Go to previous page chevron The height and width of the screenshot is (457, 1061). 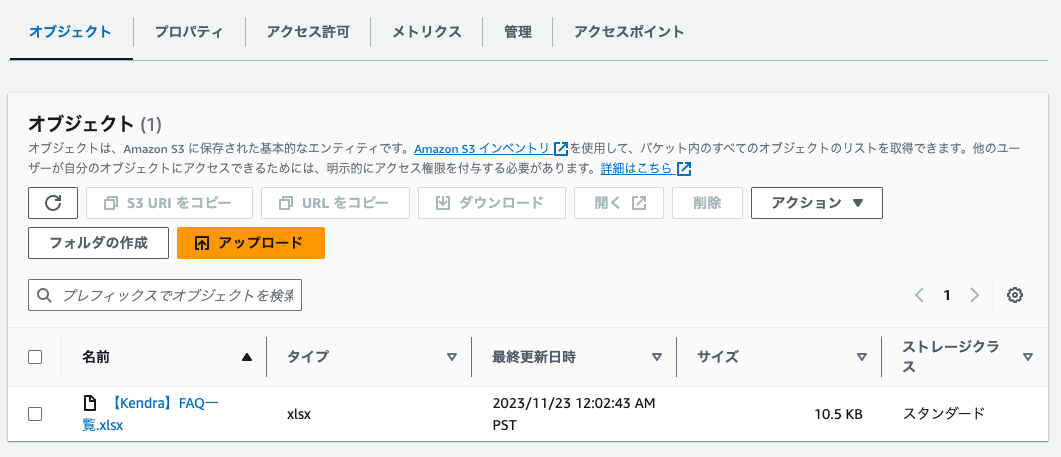[x=920, y=295]
